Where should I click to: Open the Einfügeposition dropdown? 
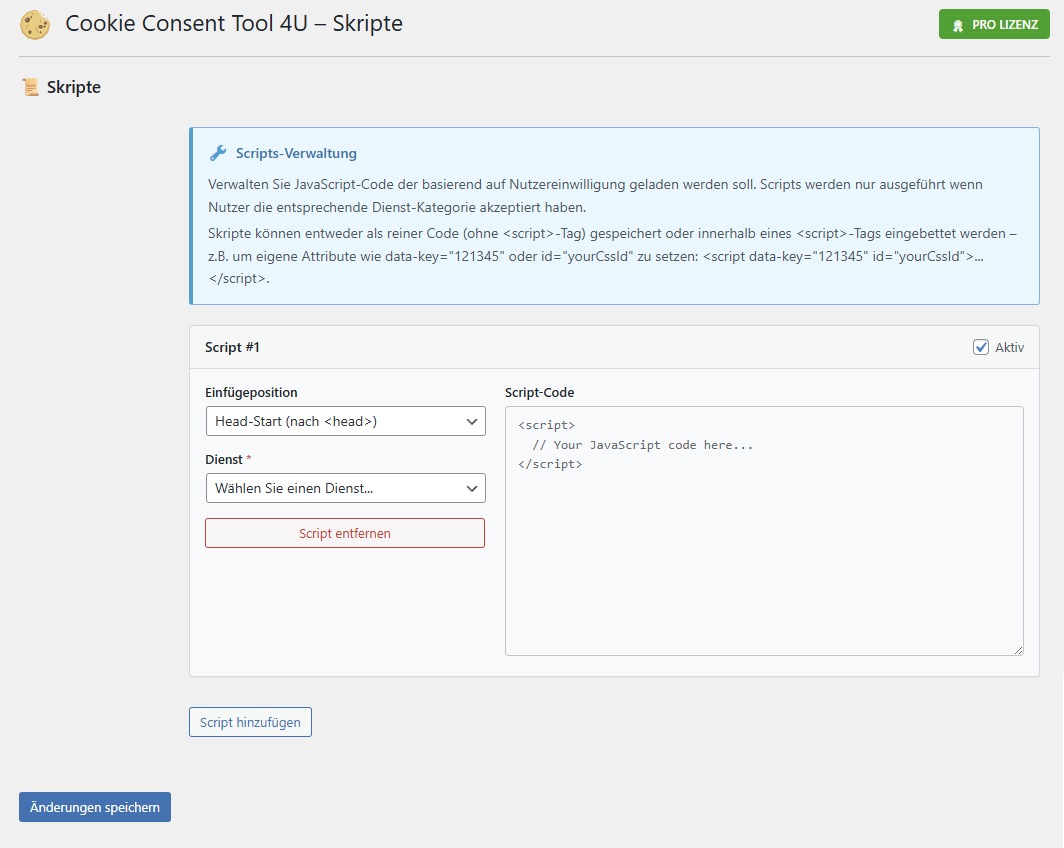[344, 421]
